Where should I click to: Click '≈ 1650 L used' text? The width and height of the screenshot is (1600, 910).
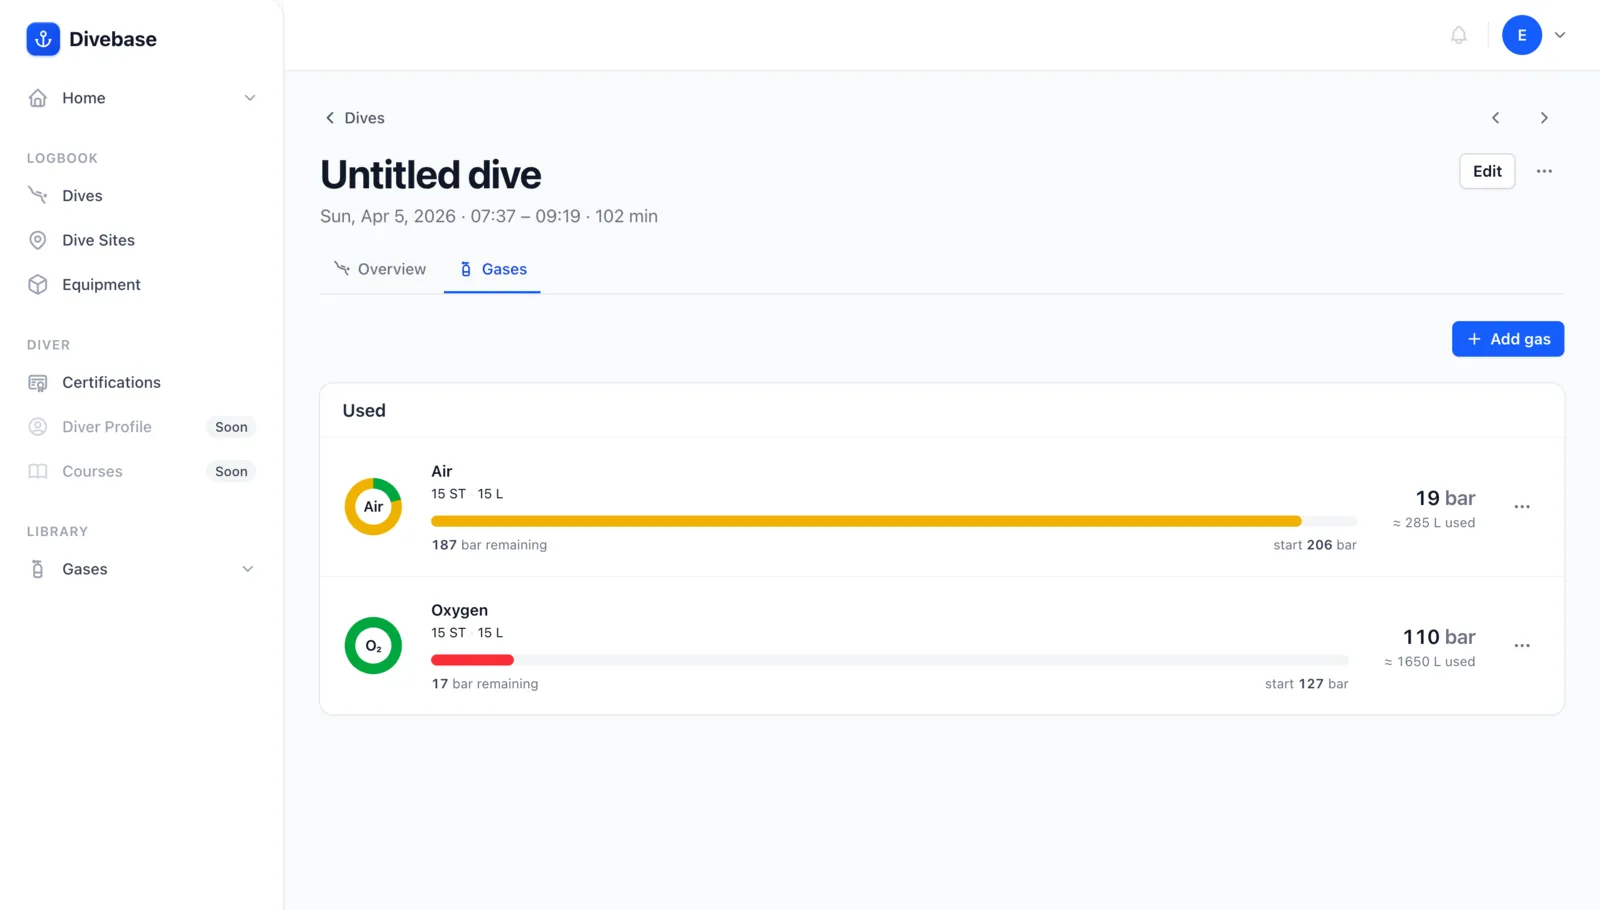(x=1430, y=662)
